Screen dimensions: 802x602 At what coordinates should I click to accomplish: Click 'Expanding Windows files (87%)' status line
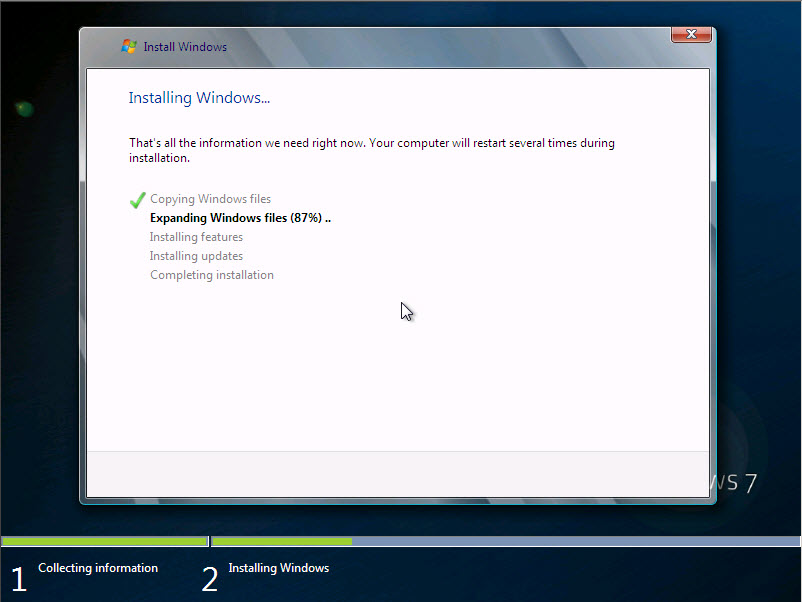(x=240, y=218)
